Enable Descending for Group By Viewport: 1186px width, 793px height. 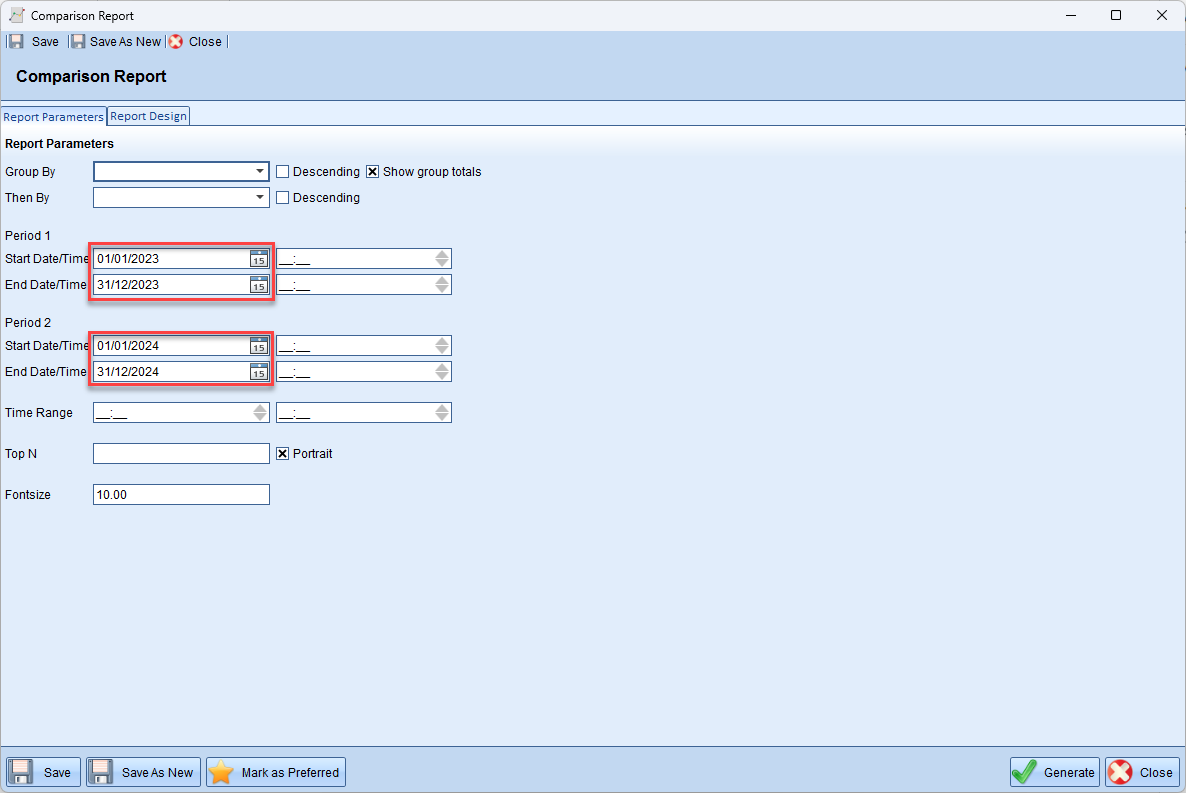(x=282, y=171)
